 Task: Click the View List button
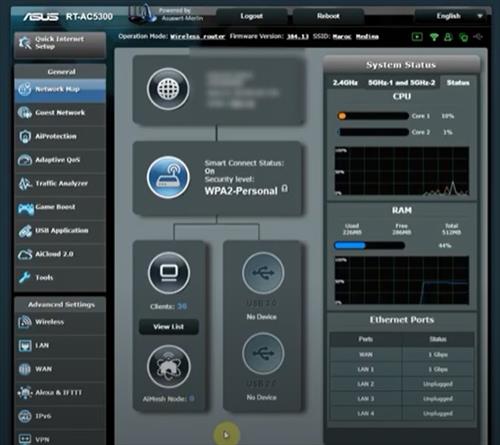click(169, 327)
